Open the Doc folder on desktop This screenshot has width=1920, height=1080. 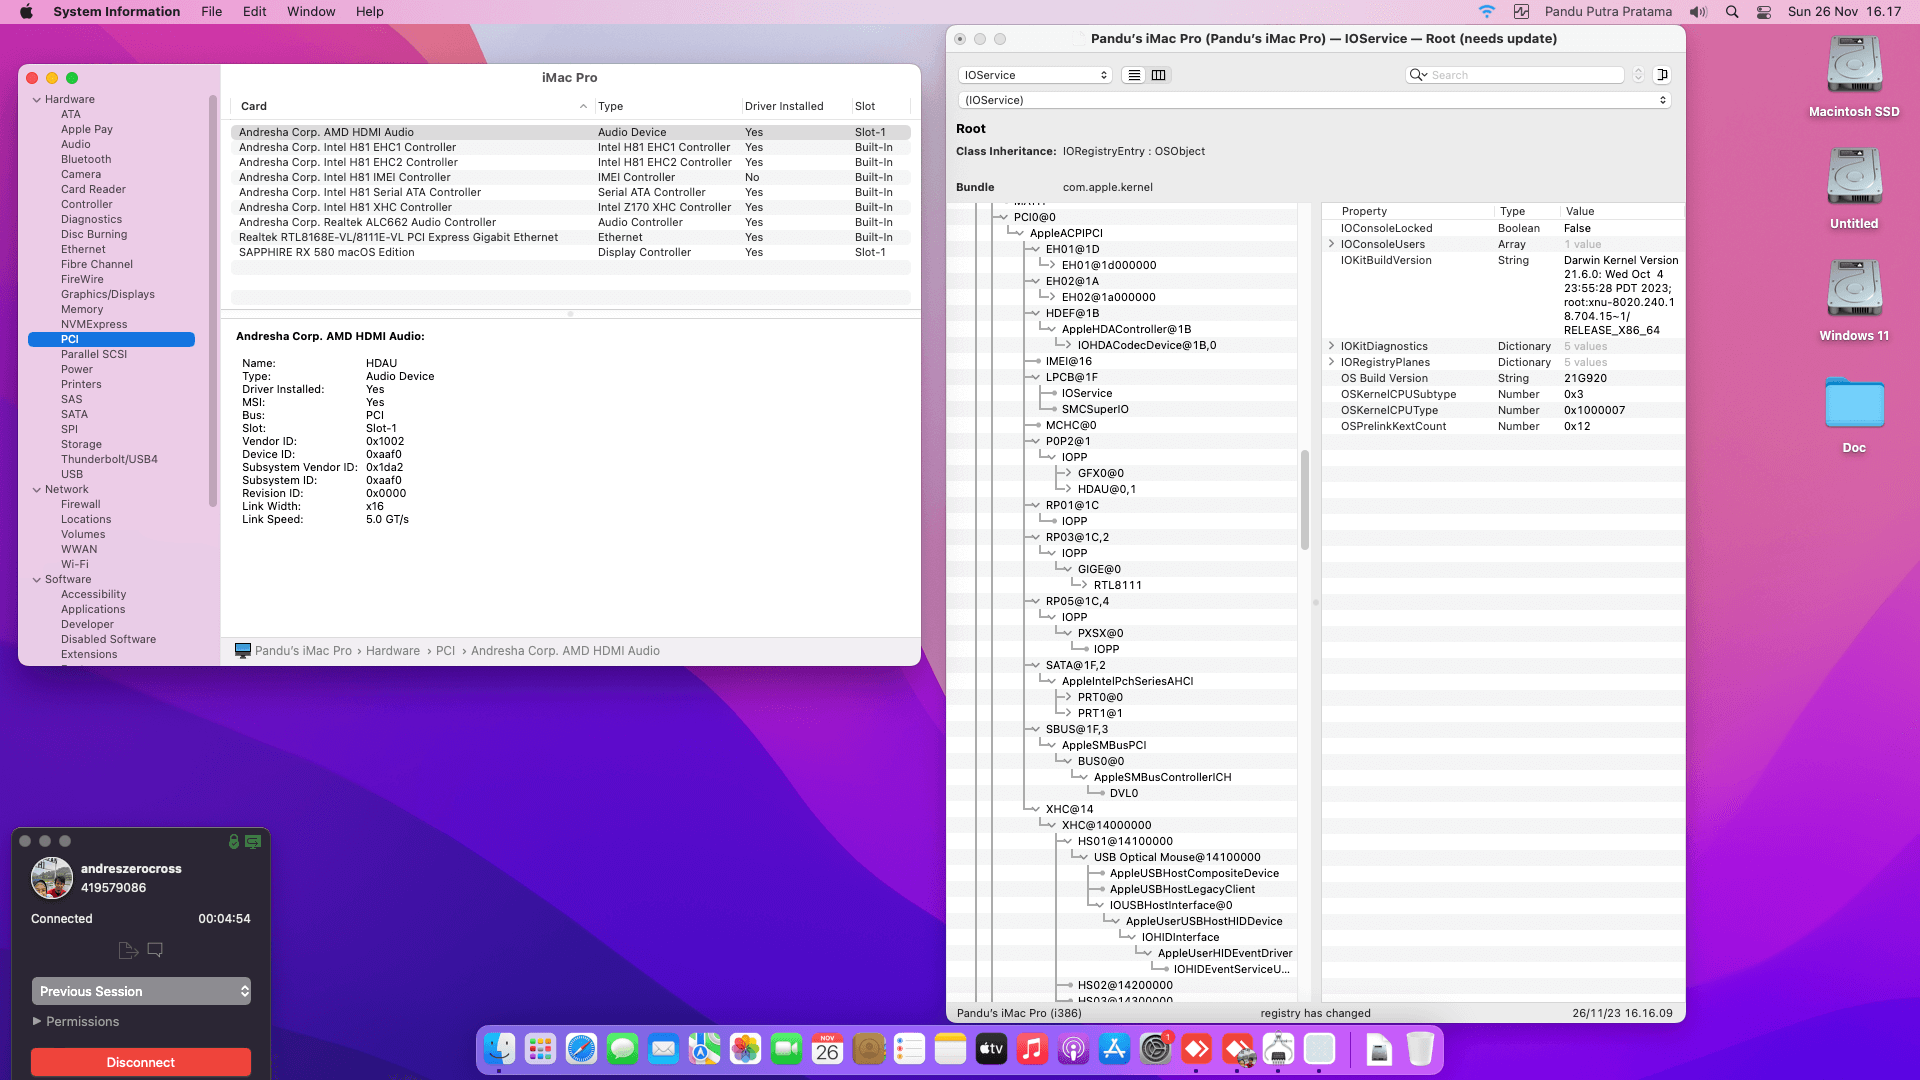(1854, 403)
